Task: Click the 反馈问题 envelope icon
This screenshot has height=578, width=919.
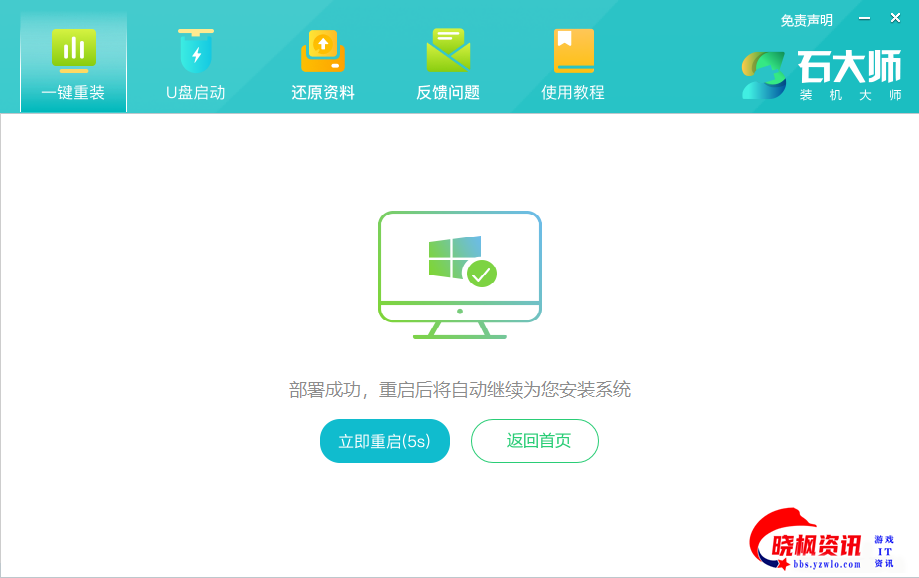Action: point(448,50)
